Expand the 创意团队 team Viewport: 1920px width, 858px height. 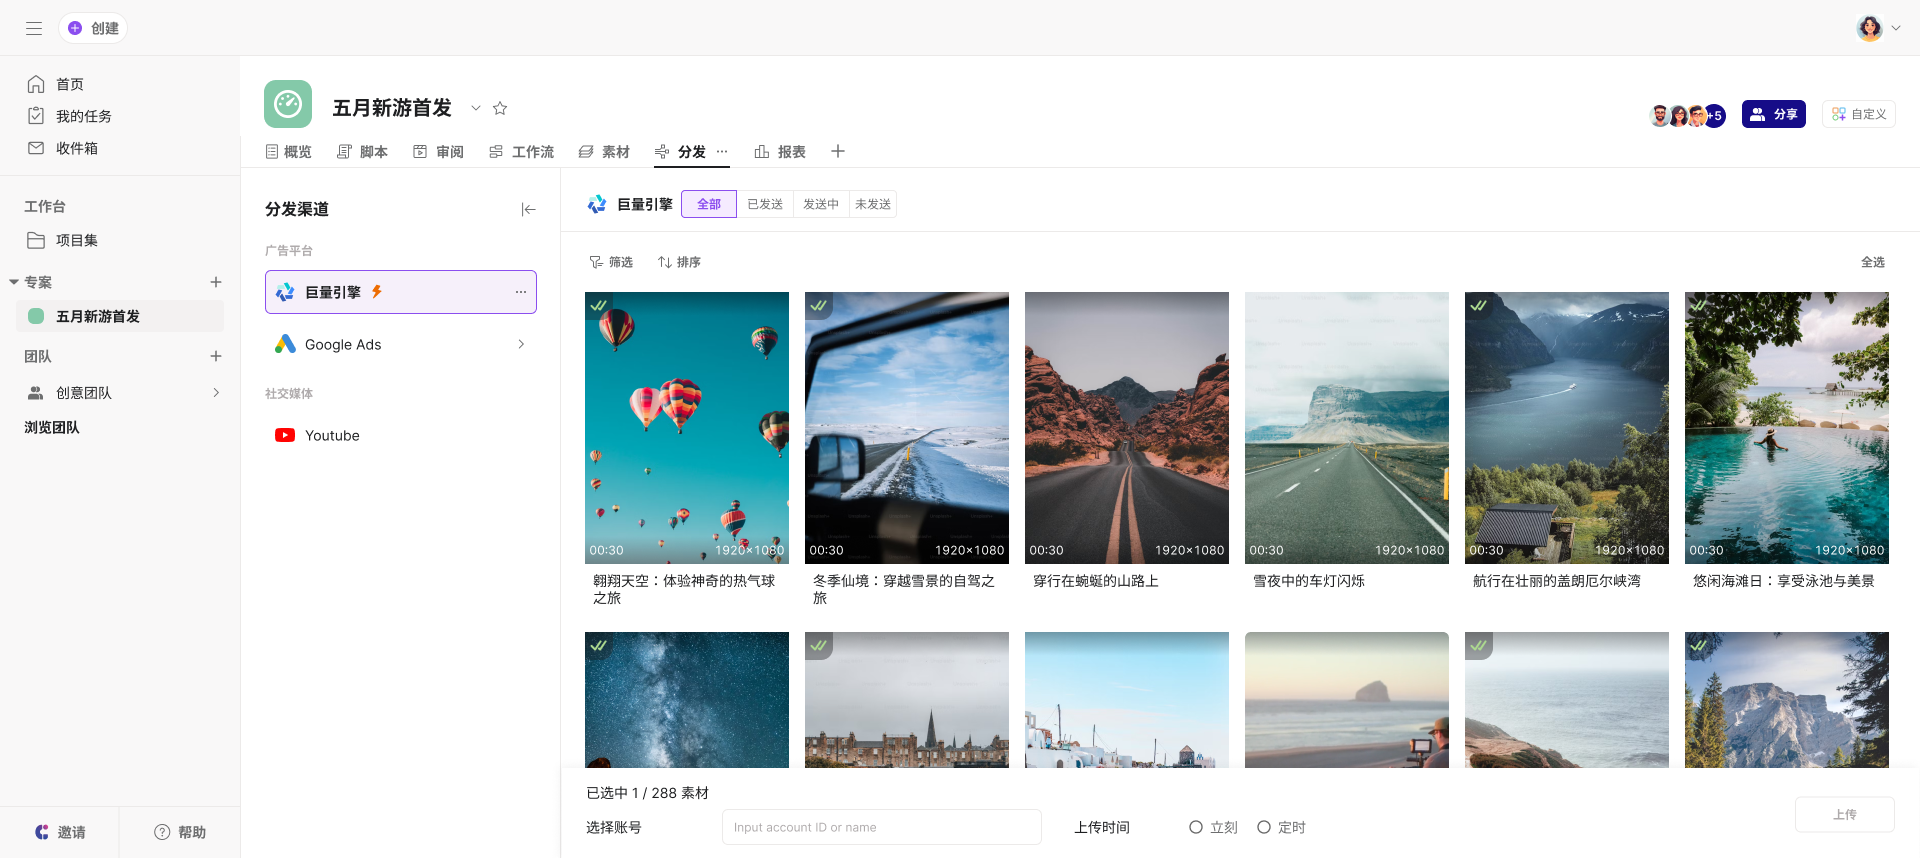click(x=216, y=393)
